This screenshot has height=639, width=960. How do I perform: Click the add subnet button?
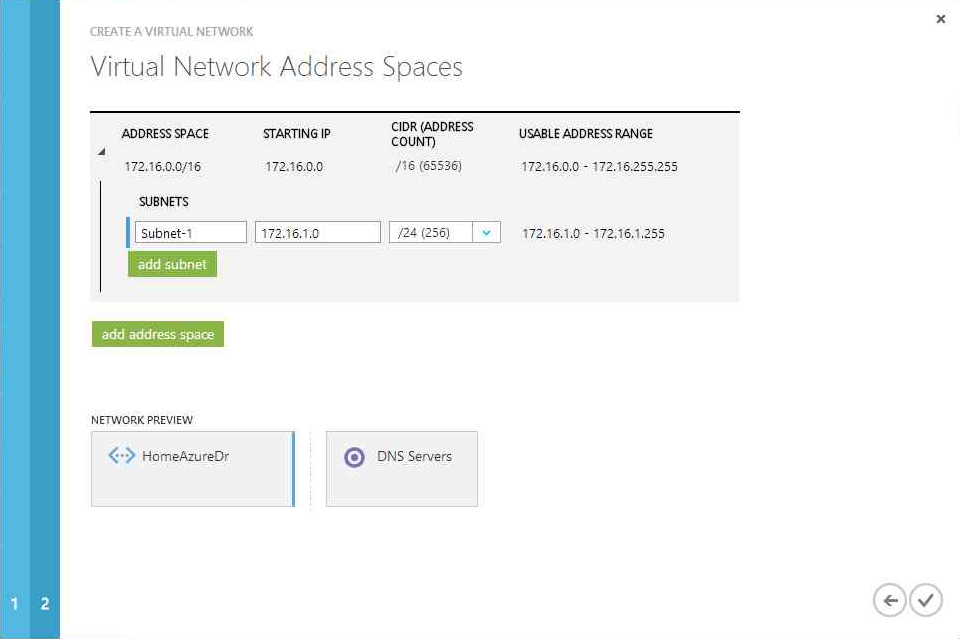pos(172,264)
